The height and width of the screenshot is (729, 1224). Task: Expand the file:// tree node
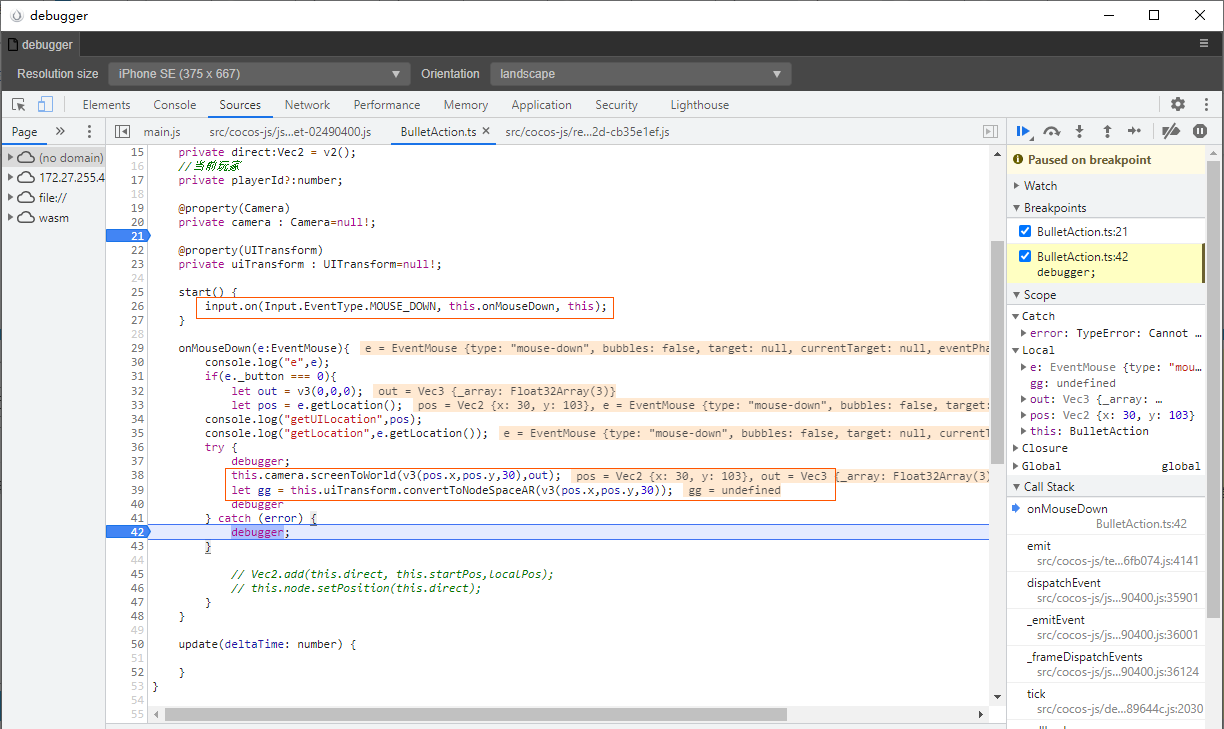pyautogui.click(x=11, y=198)
